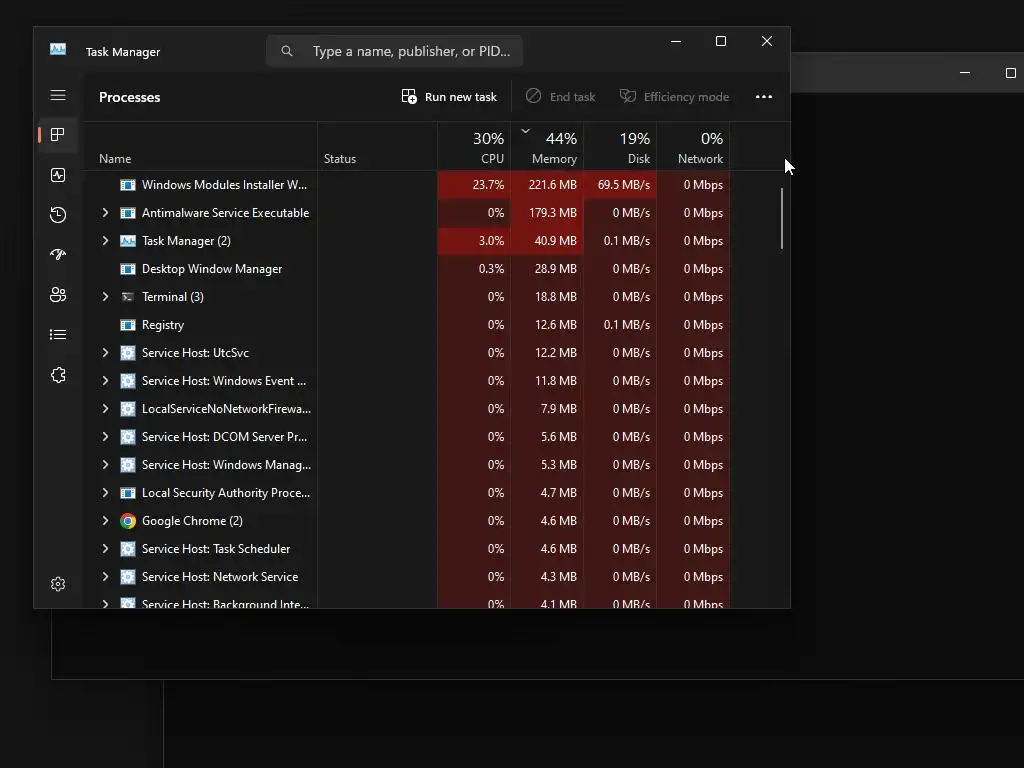Screen dimensions: 1024x768
Task: Open the Performance page icon in sidebar
Action: 58,175
